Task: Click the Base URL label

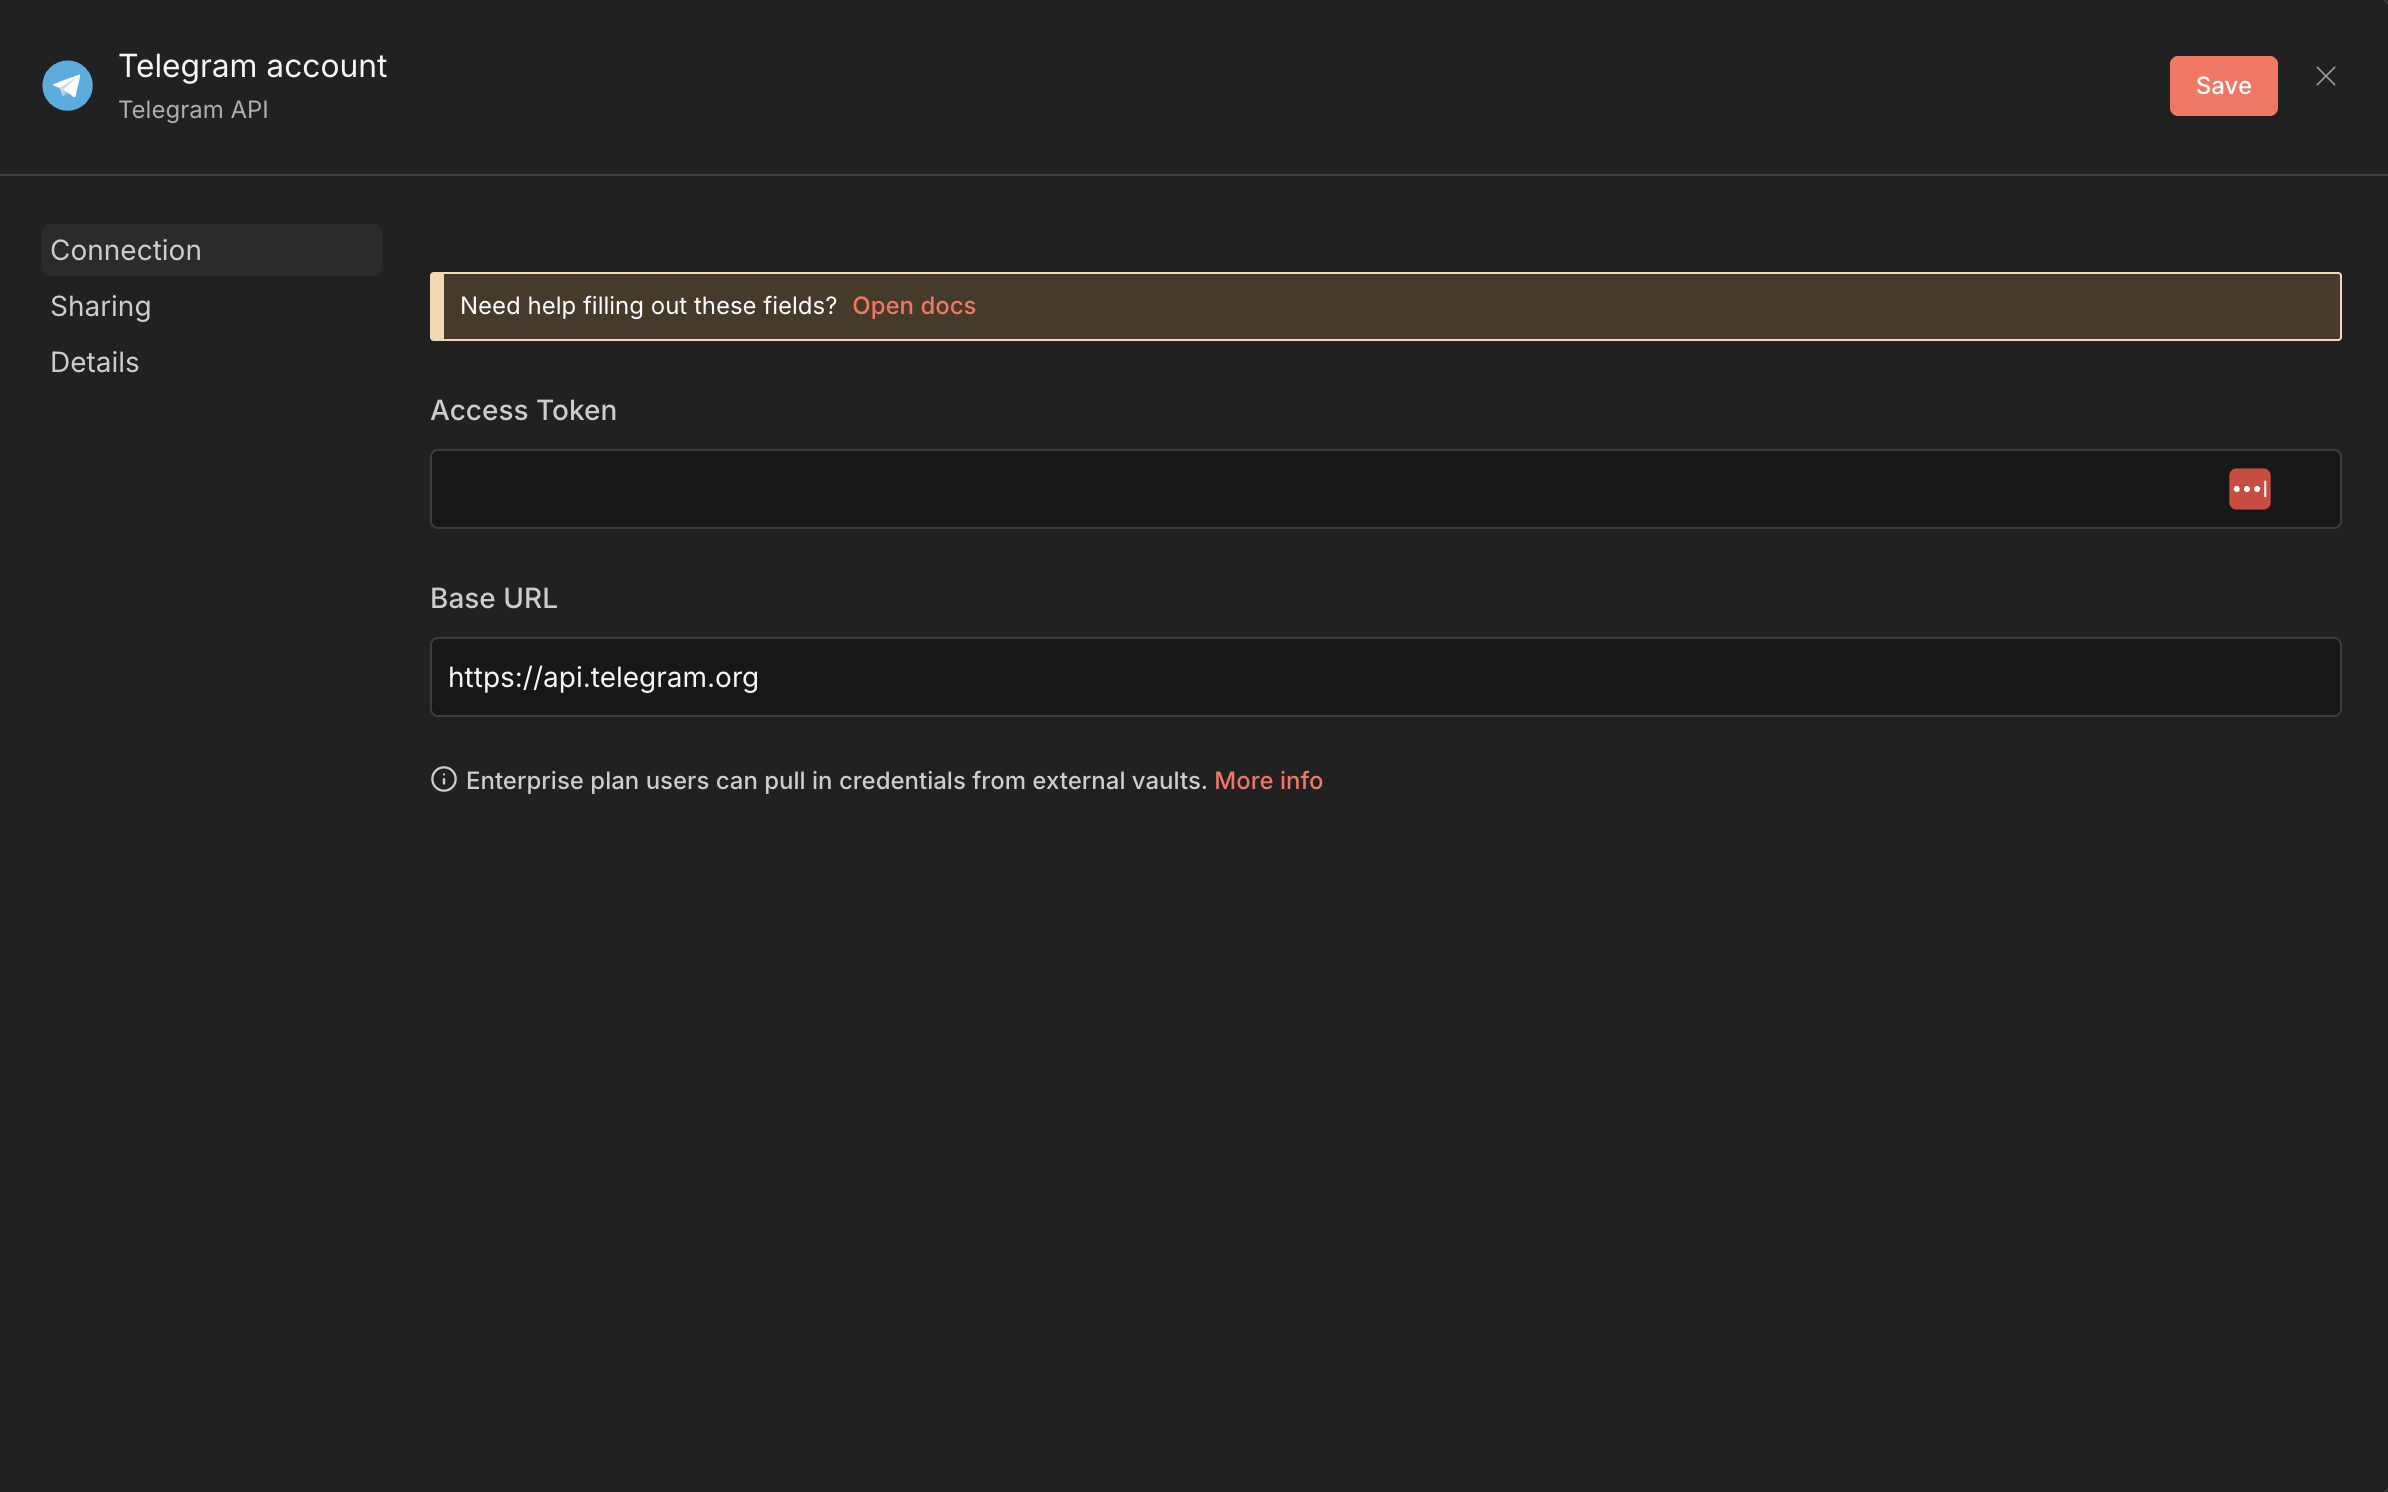Action: [493, 598]
